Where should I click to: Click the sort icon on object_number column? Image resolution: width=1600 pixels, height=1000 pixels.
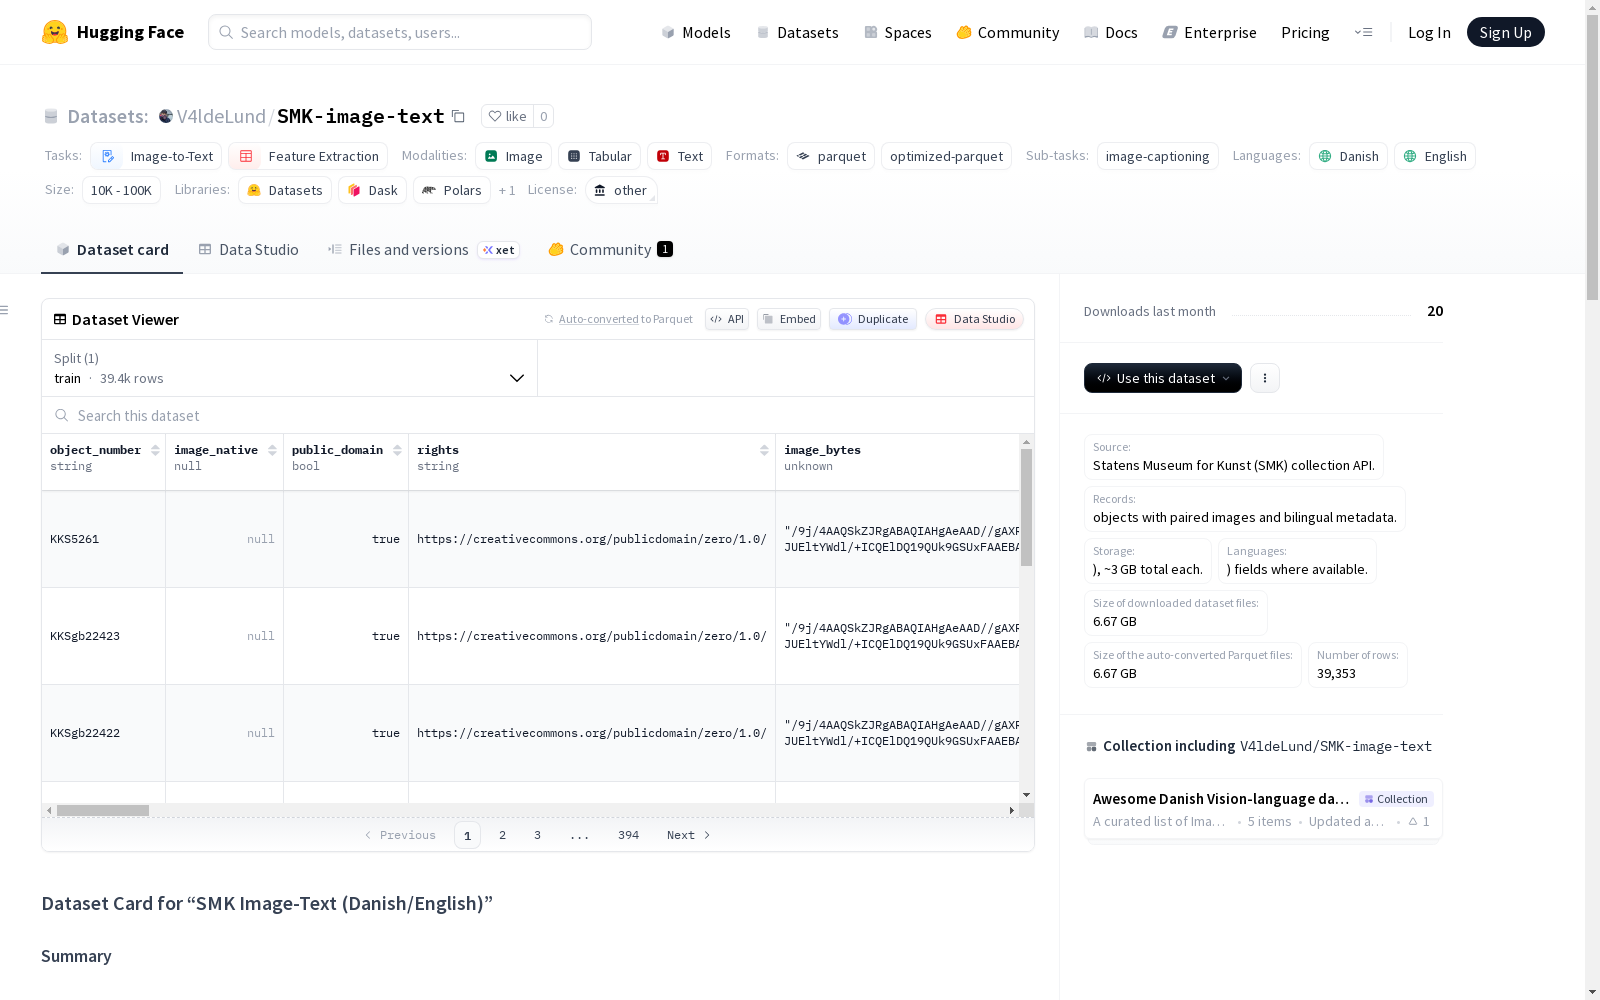point(155,450)
